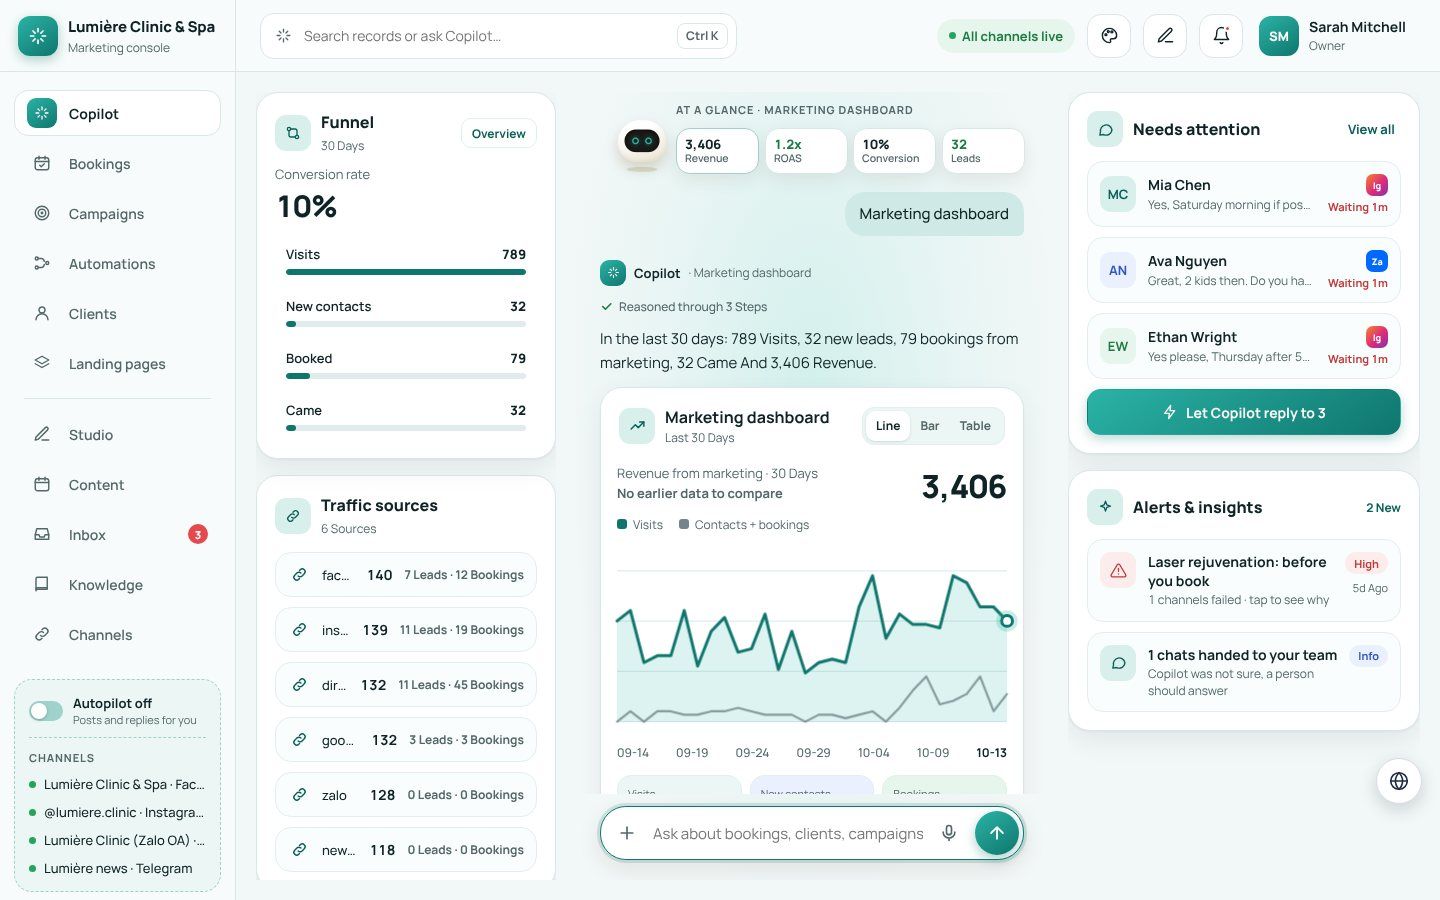Screen dimensions: 1440x900
Task: Toggle the Autopilot switch on
Action: click(46, 711)
